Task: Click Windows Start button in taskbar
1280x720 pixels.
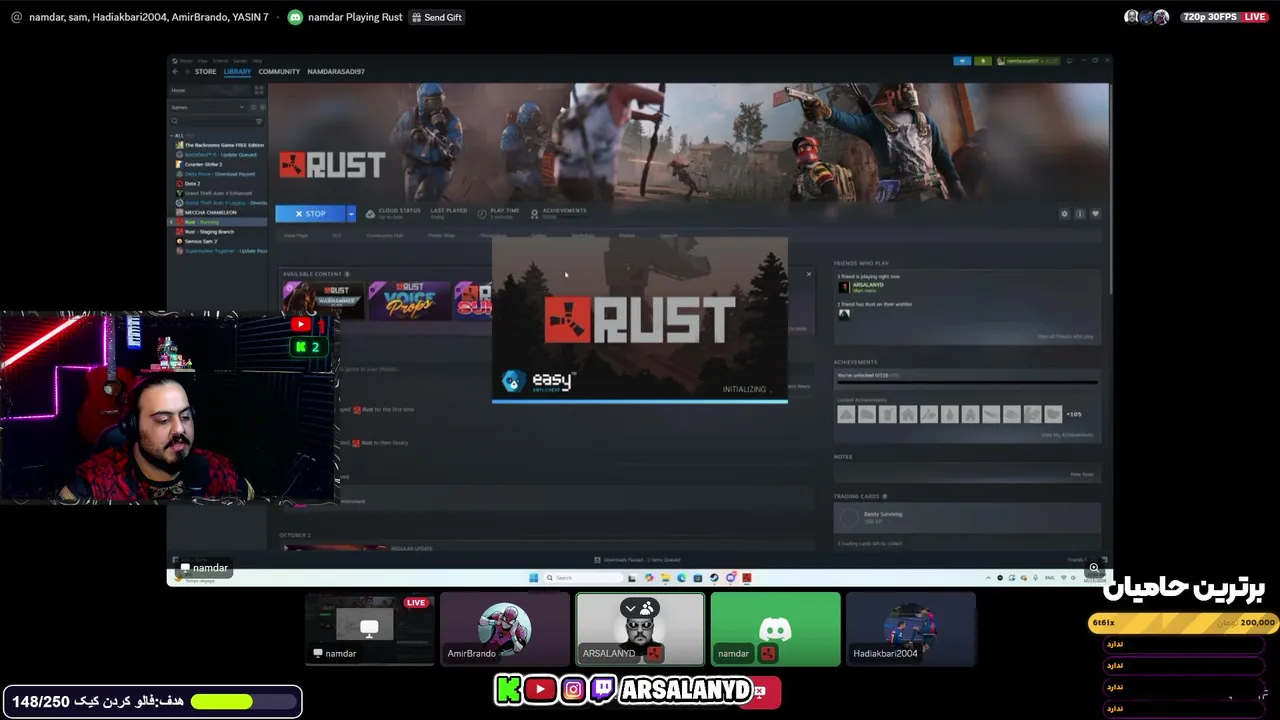Action: pos(533,578)
